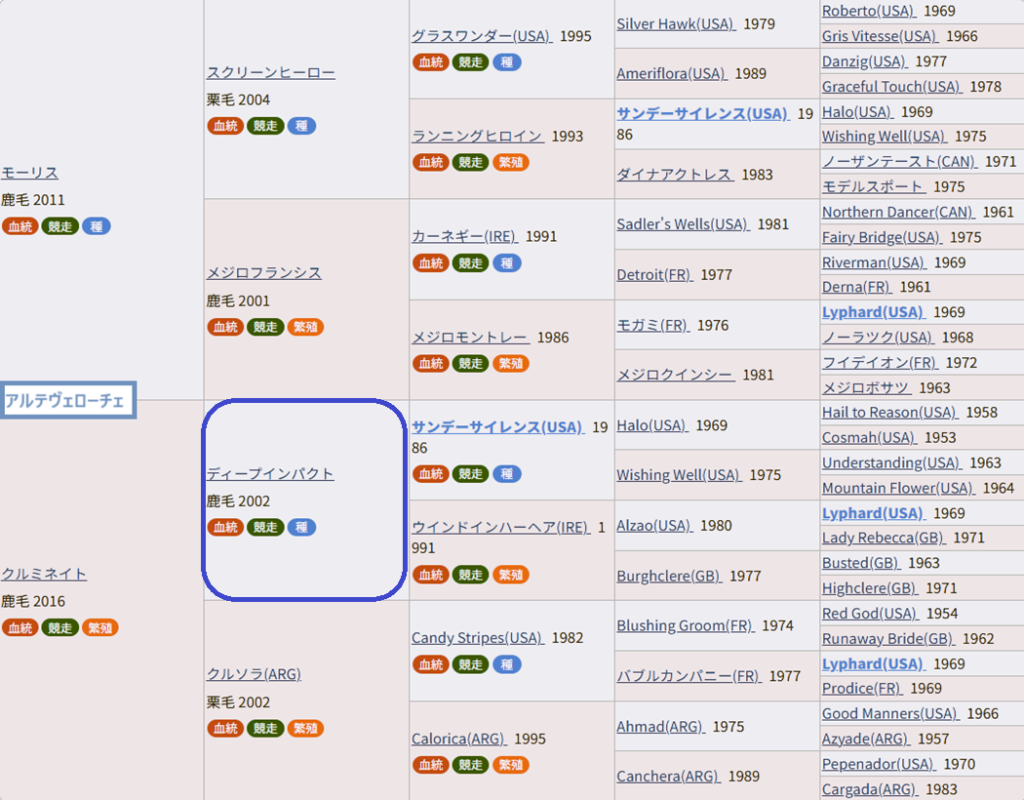Click Calorica(ARG) 競走 badge

pyautogui.click(x=470, y=765)
